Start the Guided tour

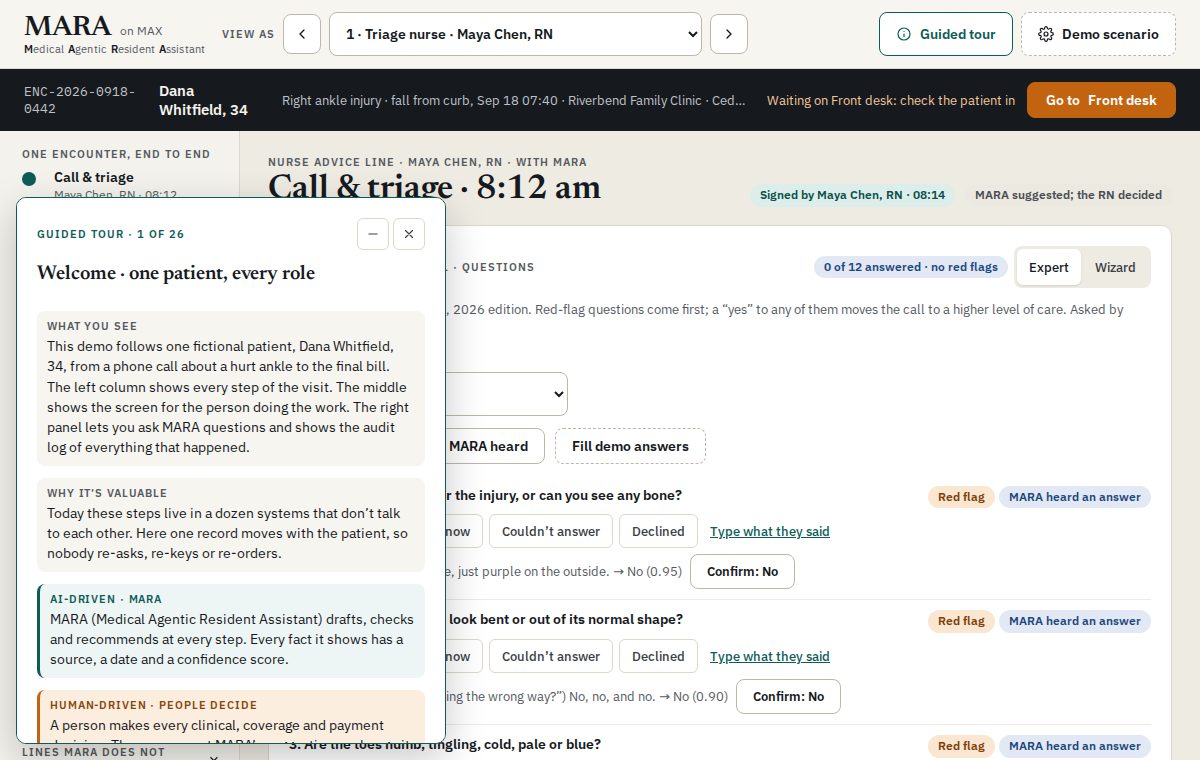coord(946,34)
